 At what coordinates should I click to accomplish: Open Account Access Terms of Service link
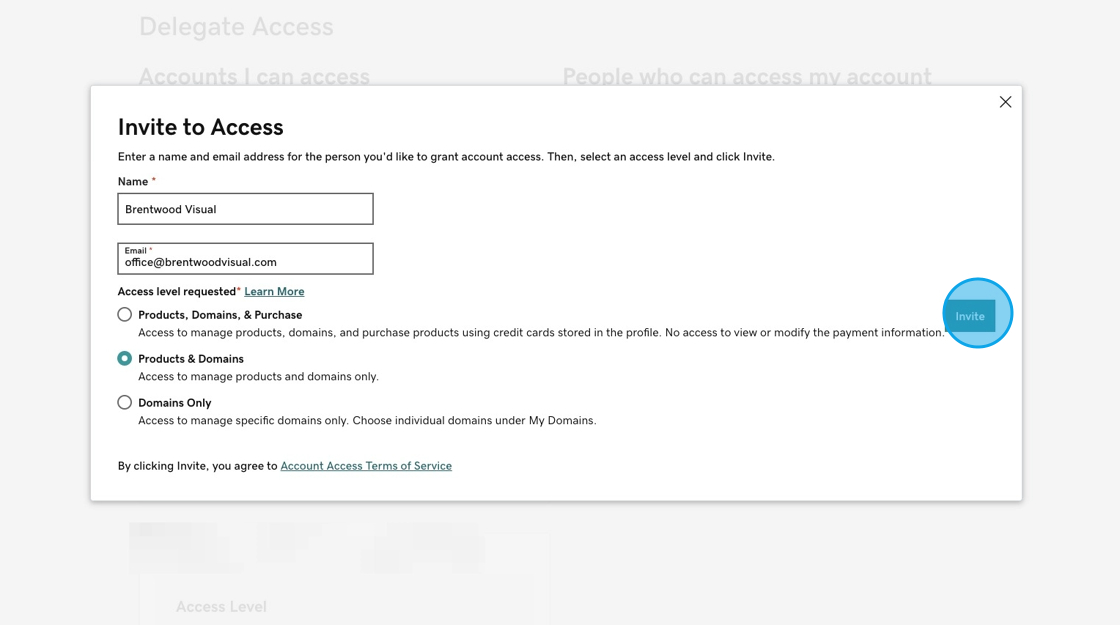pyautogui.click(x=366, y=466)
